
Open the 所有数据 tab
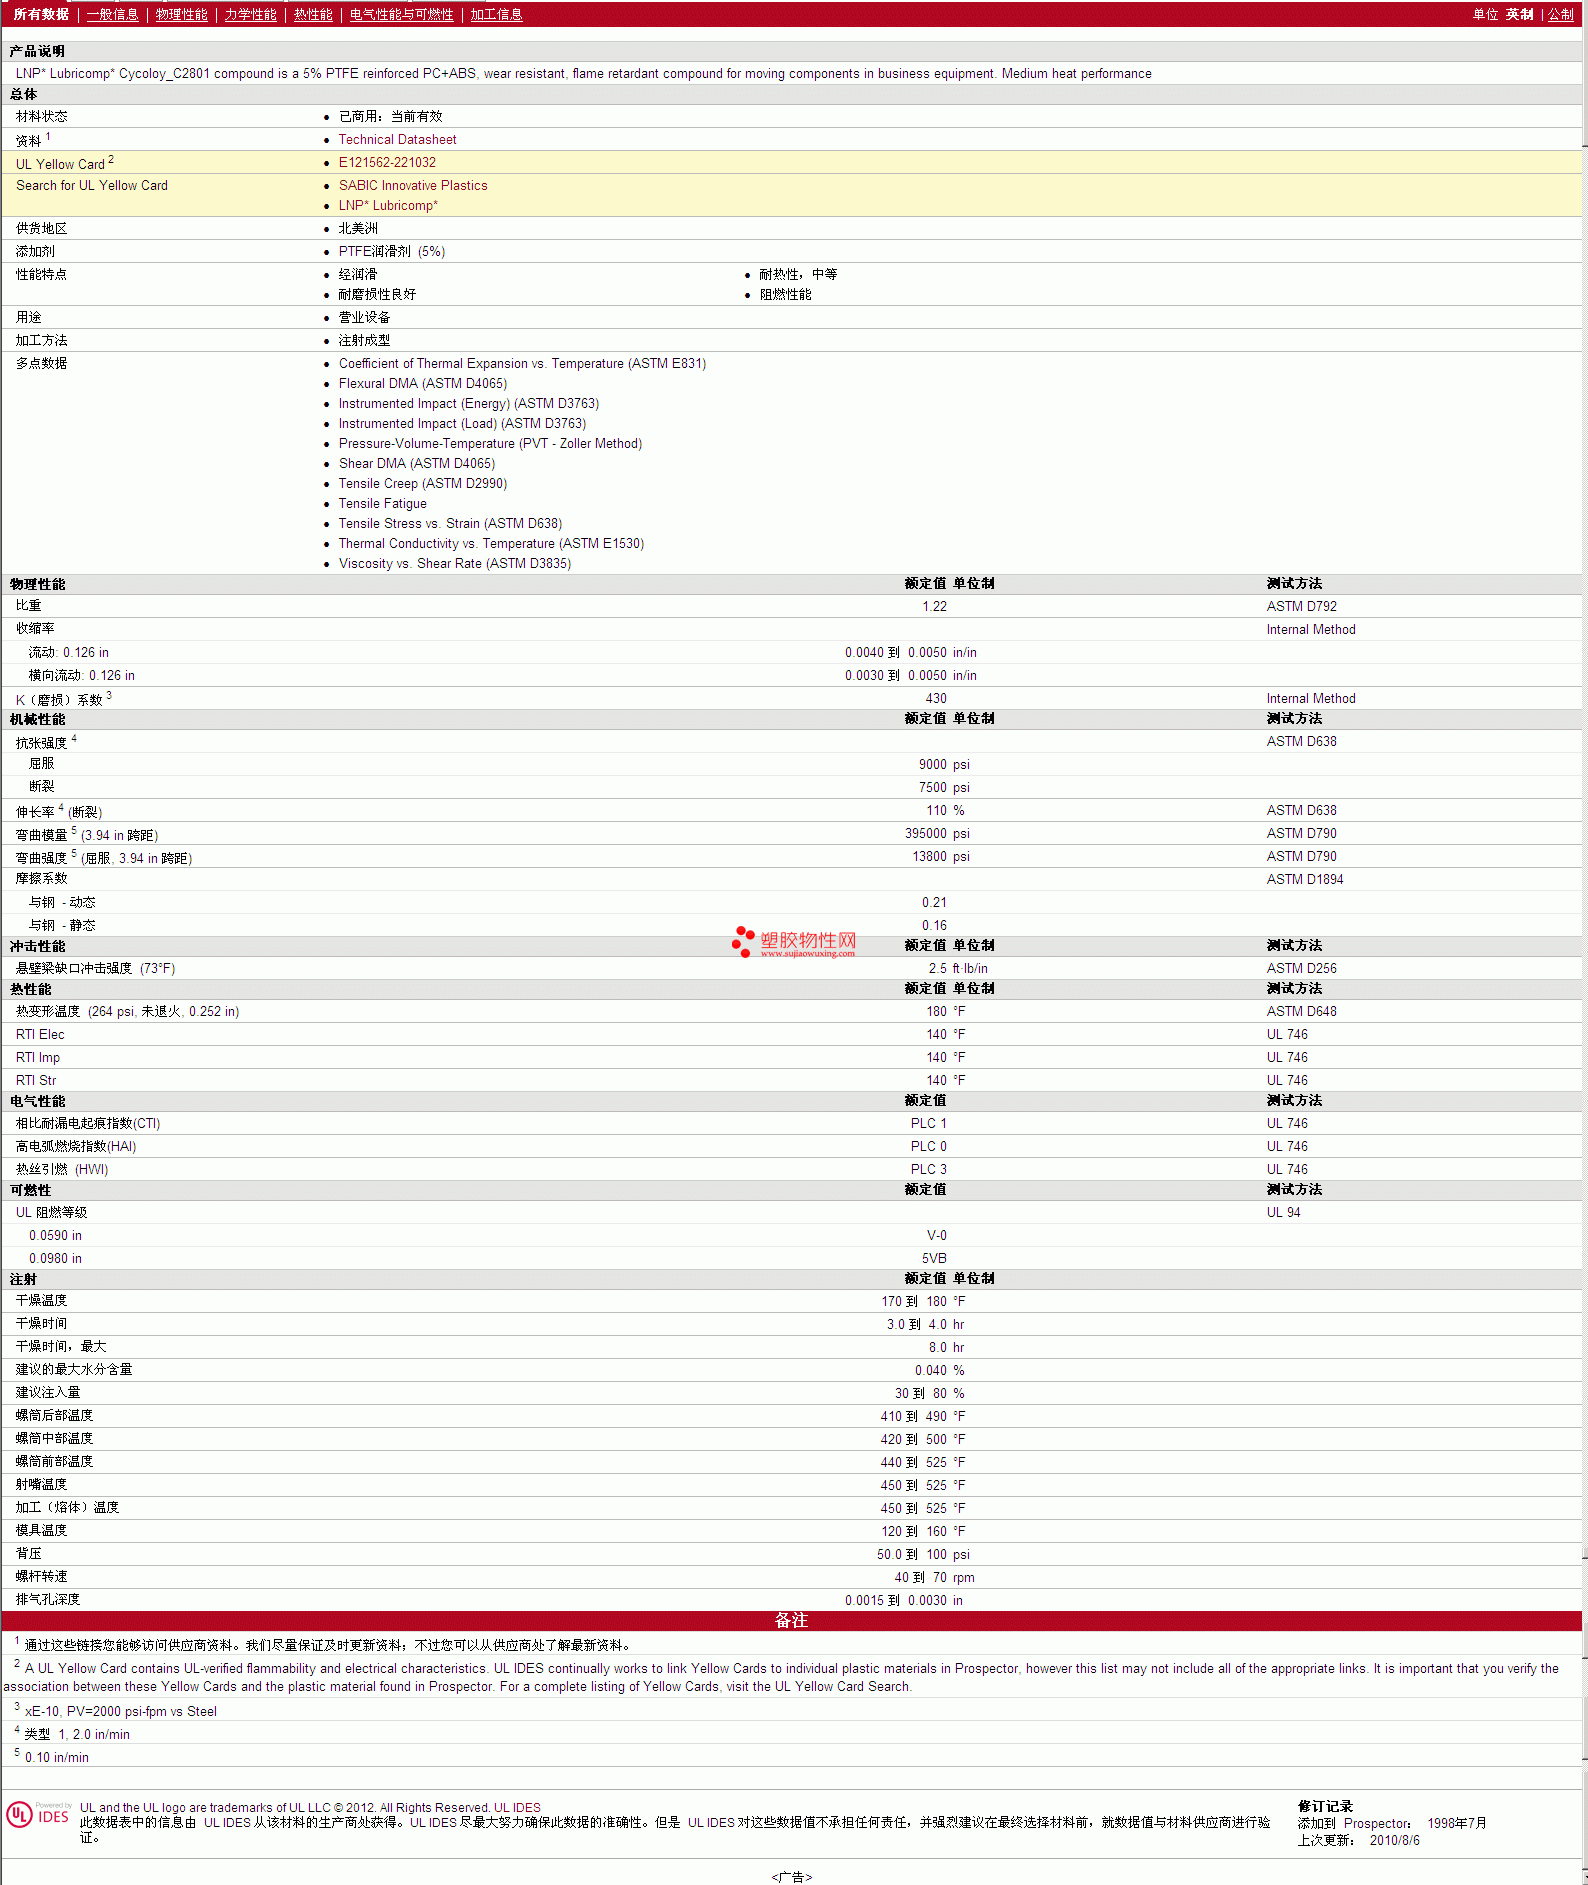coord(41,14)
